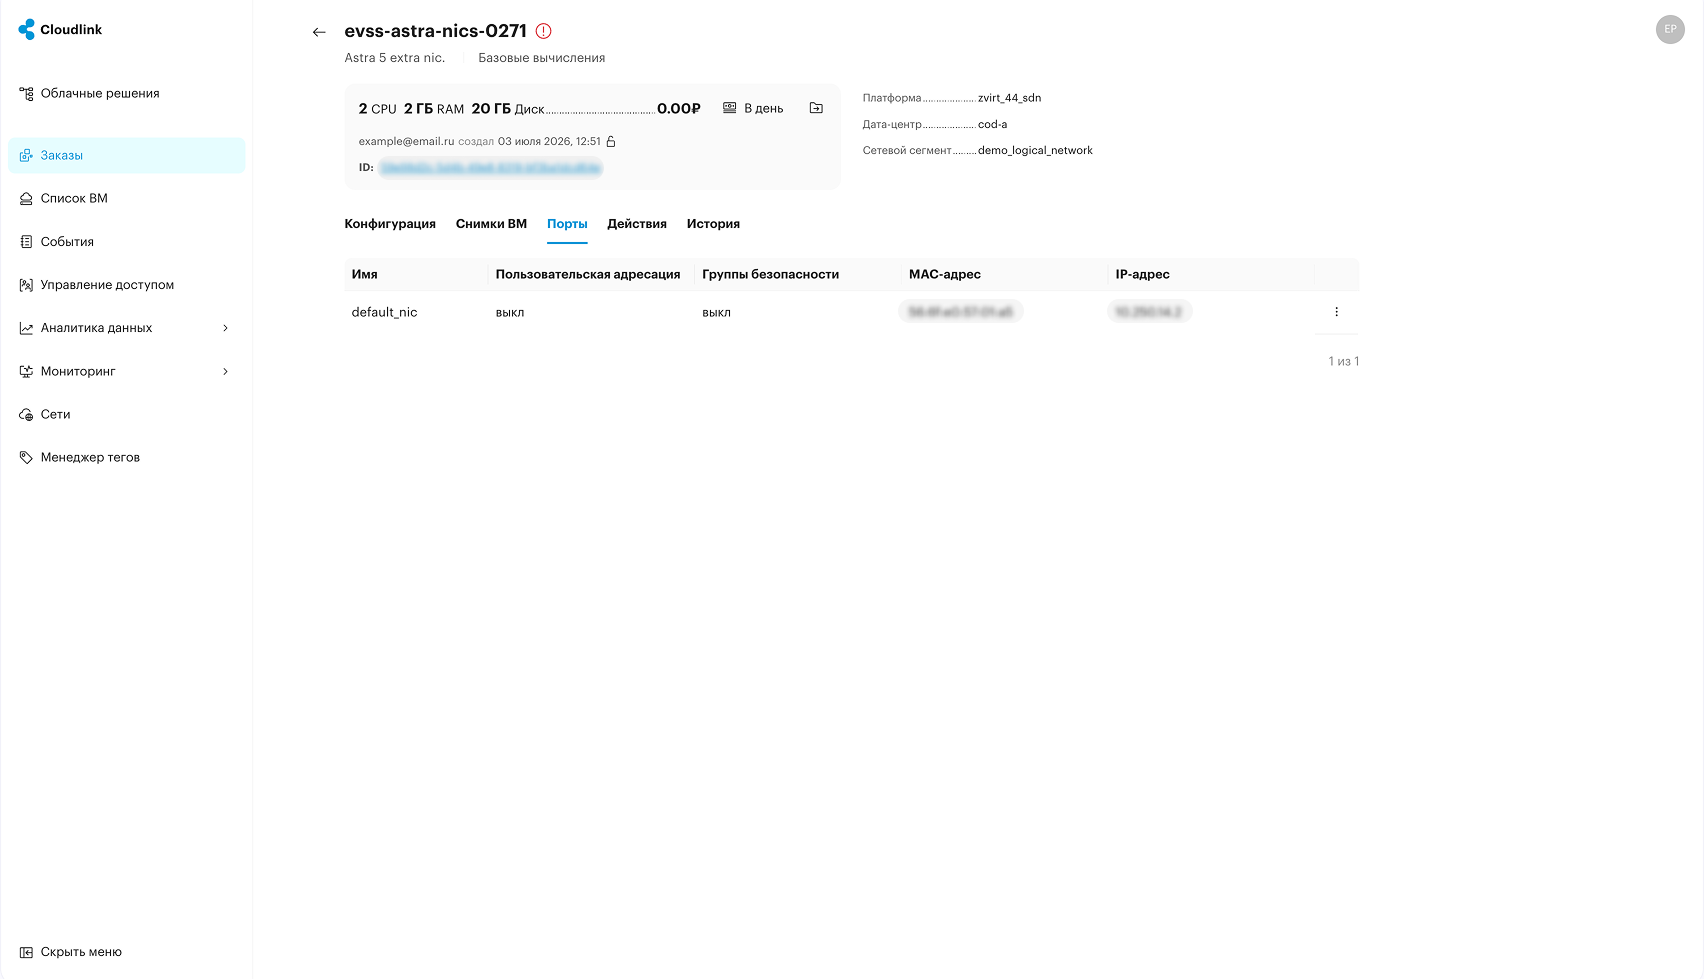The image size is (1704, 979).
Task: Click the cod-a data center value
Action: (993, 124)
